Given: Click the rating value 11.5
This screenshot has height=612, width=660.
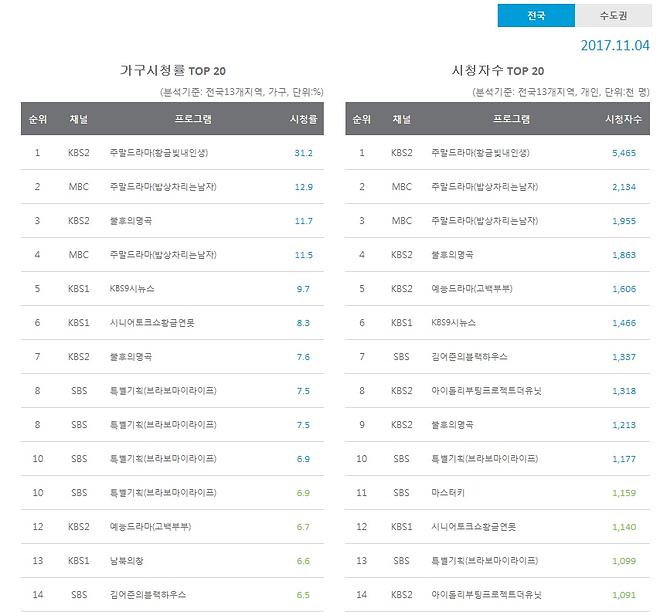Looking at the screenshot, I should pyautogui.click(x=303, y=255).
